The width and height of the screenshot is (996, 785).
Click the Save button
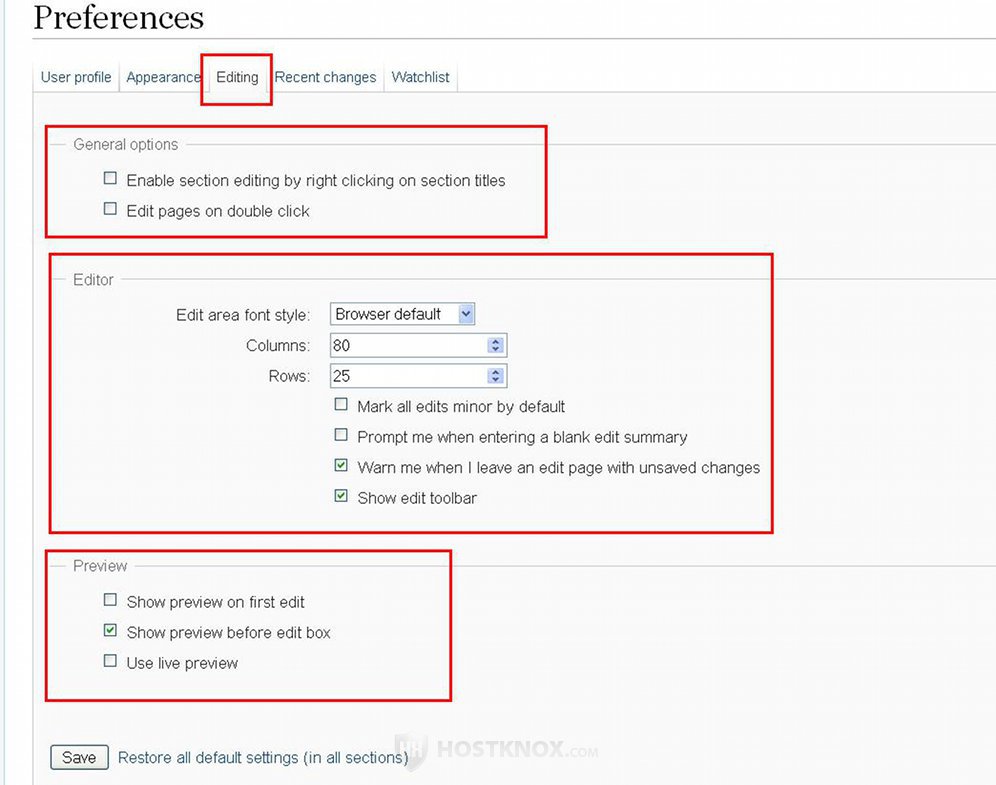[79, 757]
